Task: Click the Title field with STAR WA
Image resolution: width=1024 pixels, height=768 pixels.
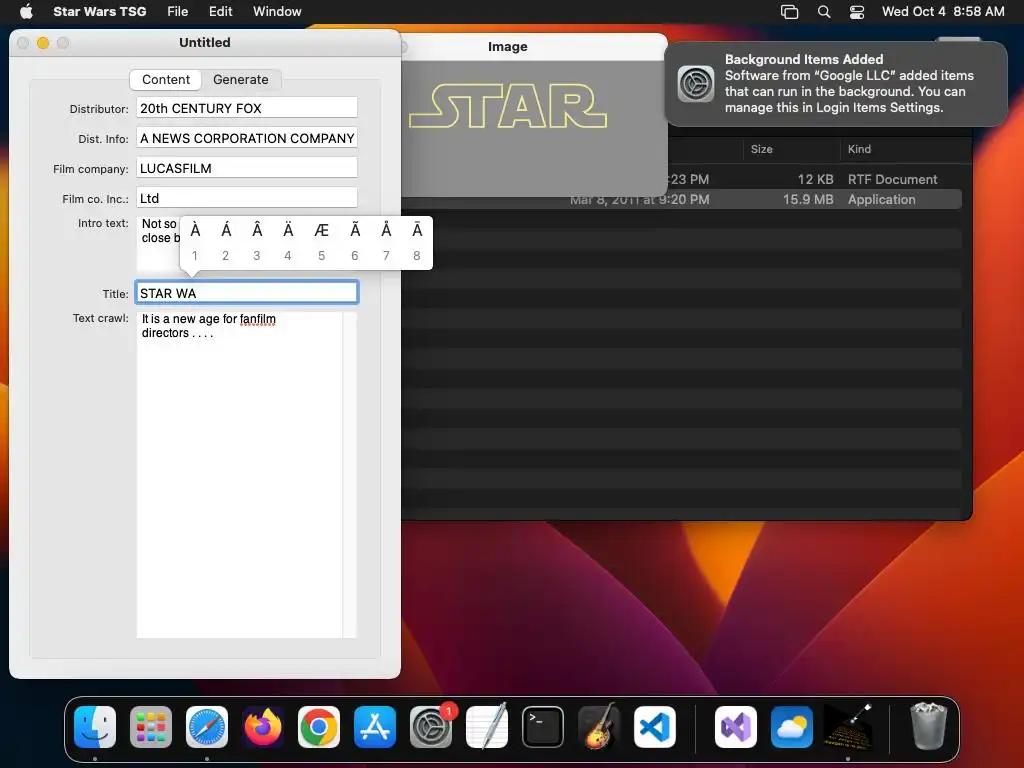Action: click(247, 293)
